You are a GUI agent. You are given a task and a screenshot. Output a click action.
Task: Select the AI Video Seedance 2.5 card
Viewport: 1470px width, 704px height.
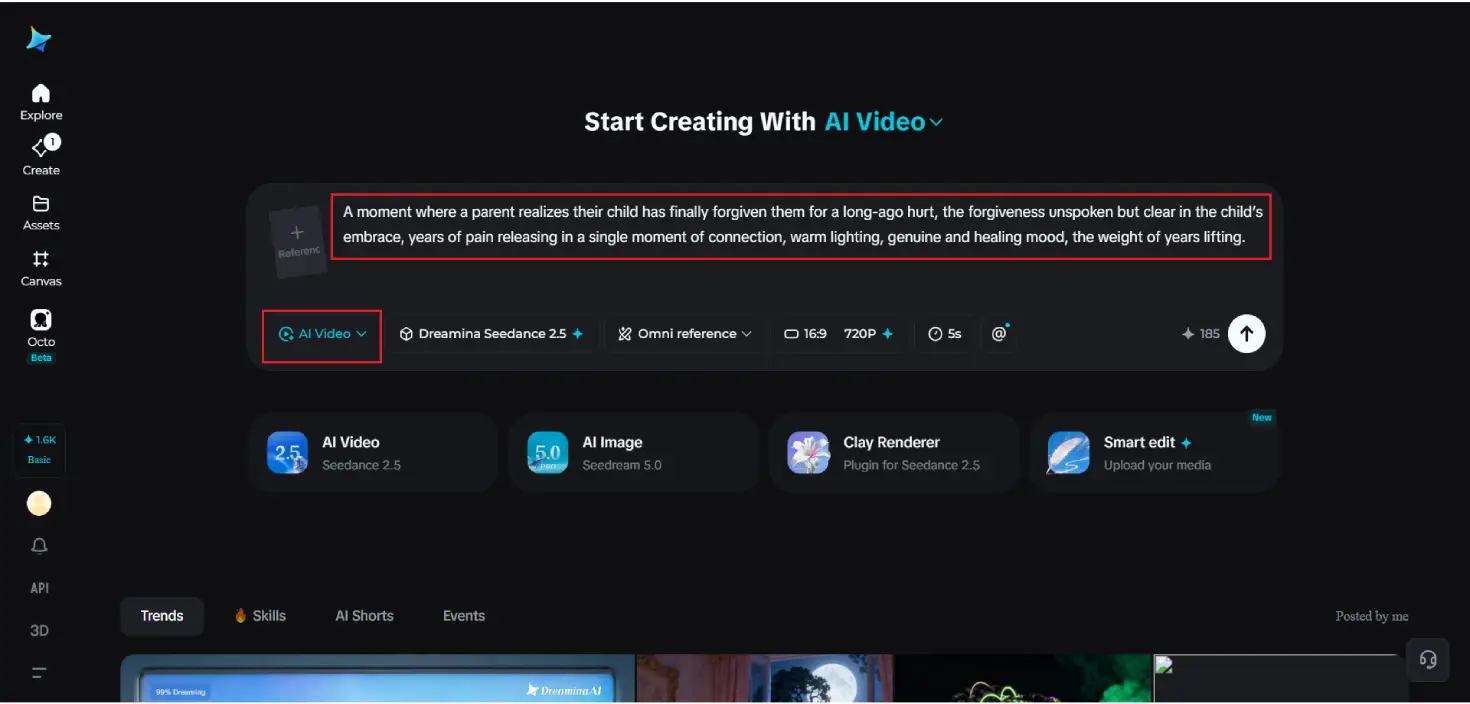373,453
